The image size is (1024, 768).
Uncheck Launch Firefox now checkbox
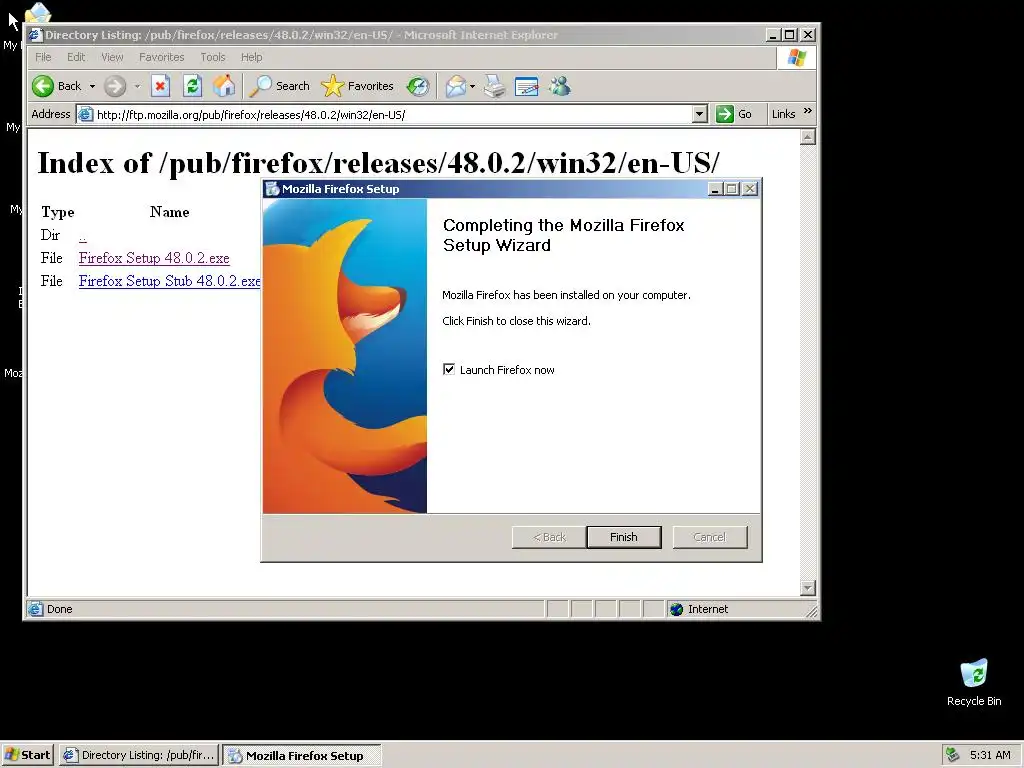449,370
